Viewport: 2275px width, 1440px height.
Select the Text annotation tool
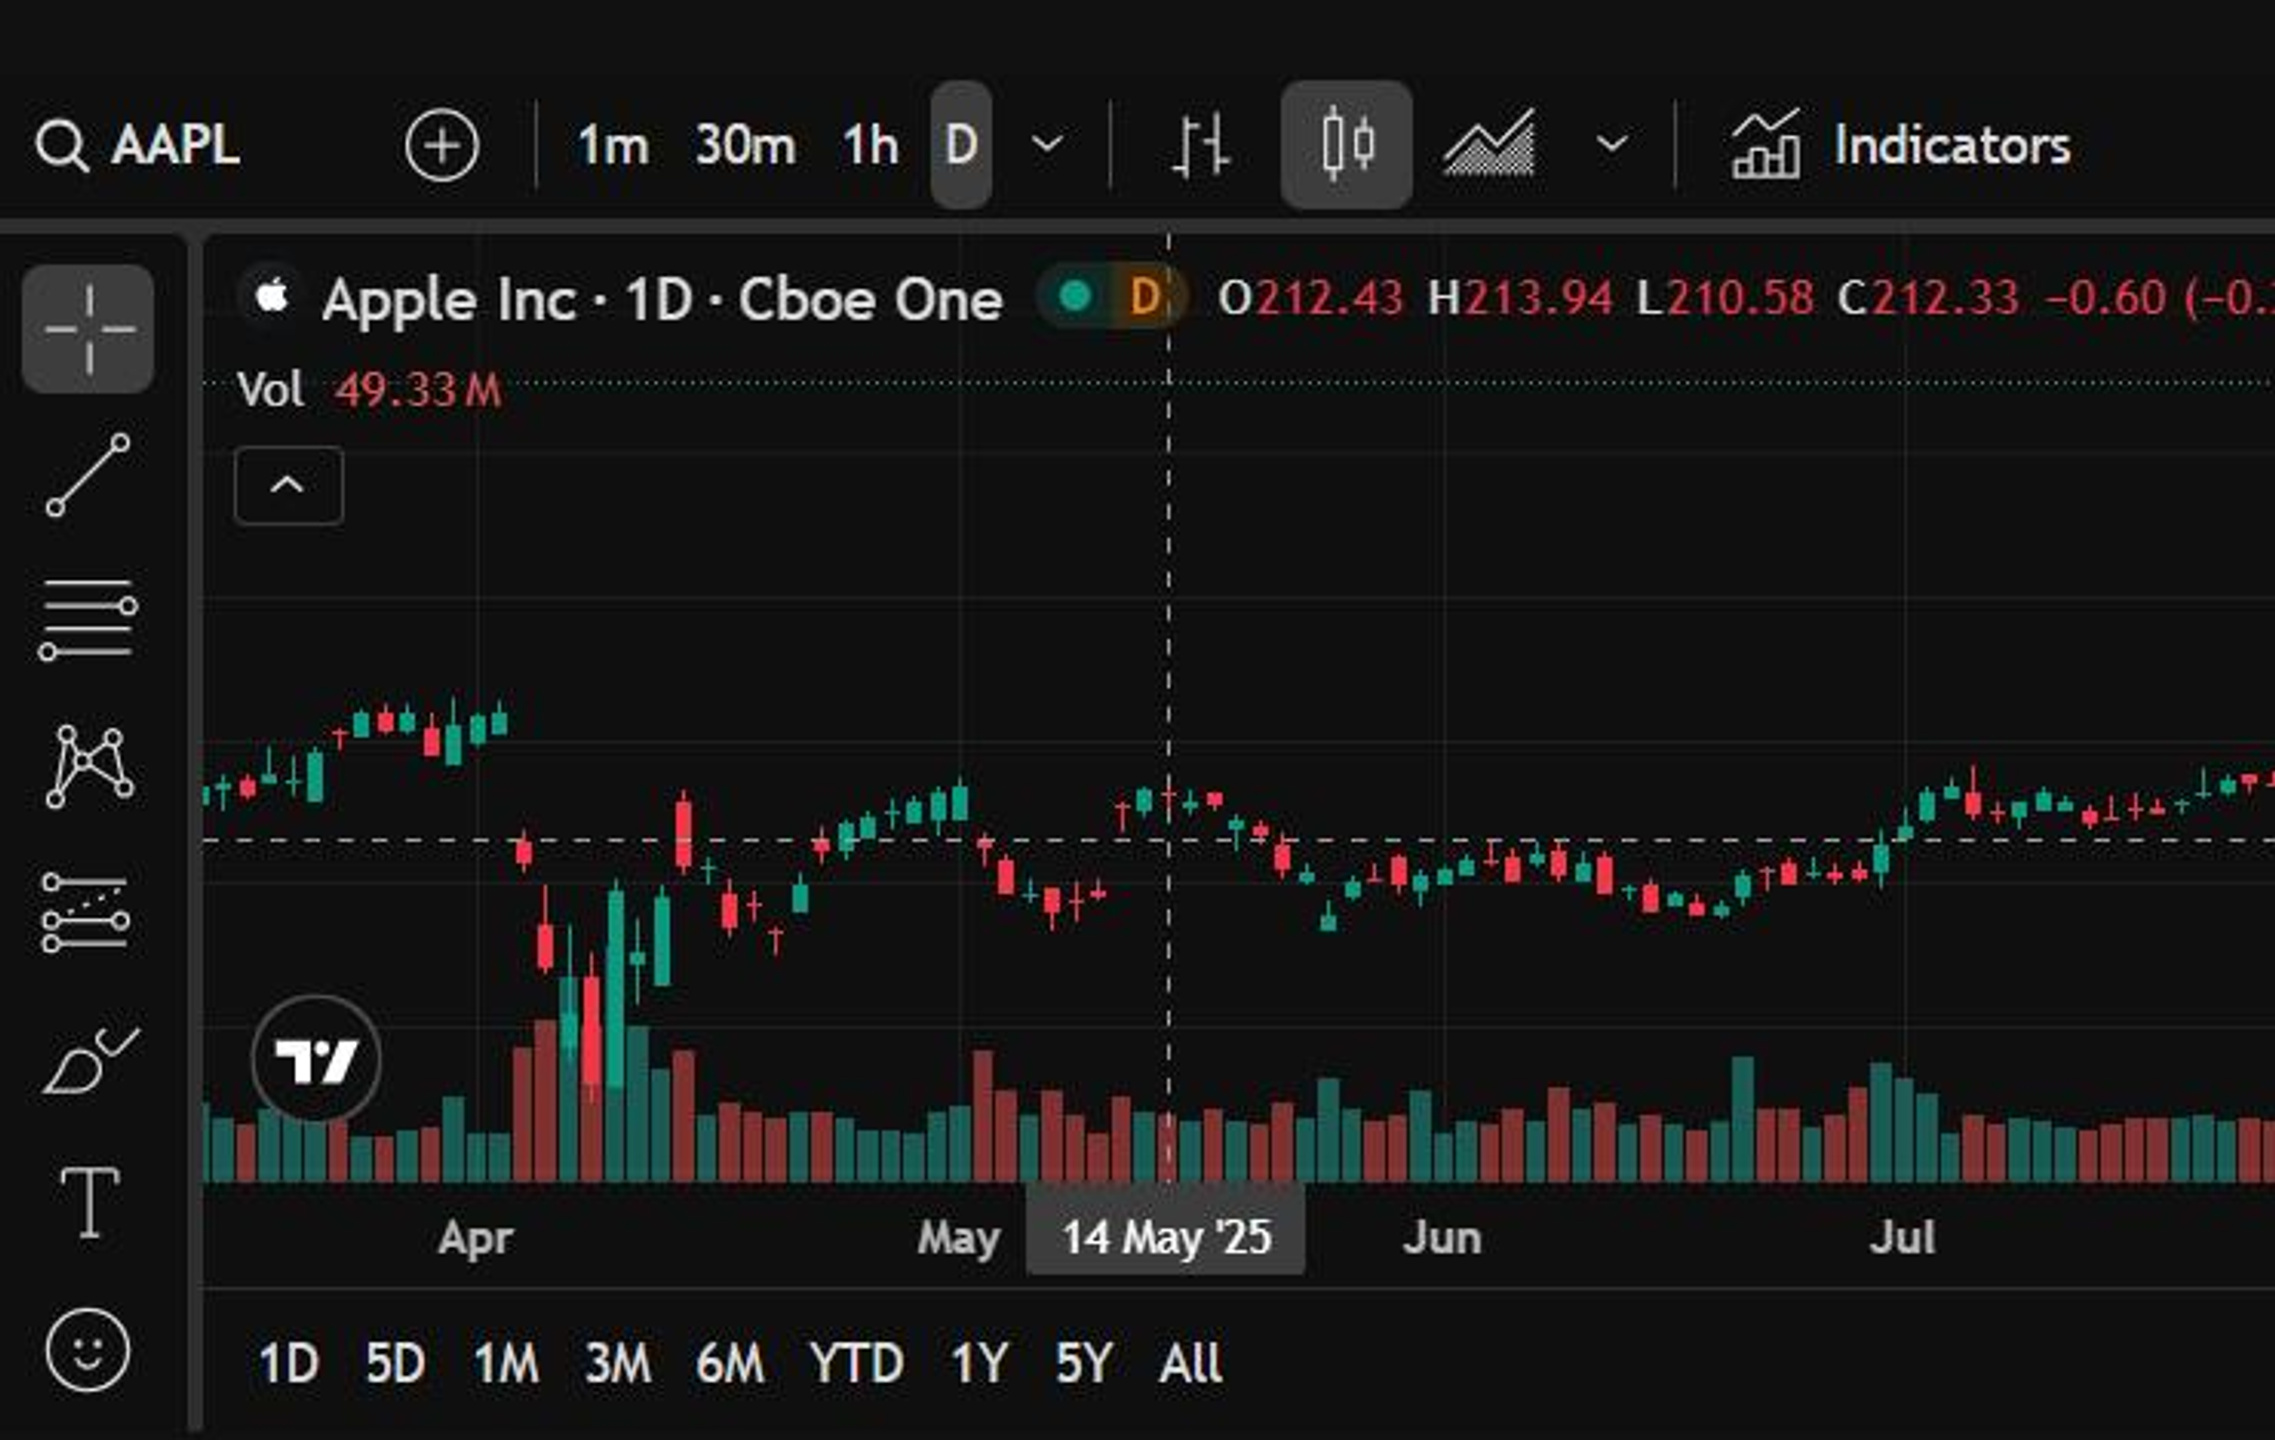(89, 1203)
